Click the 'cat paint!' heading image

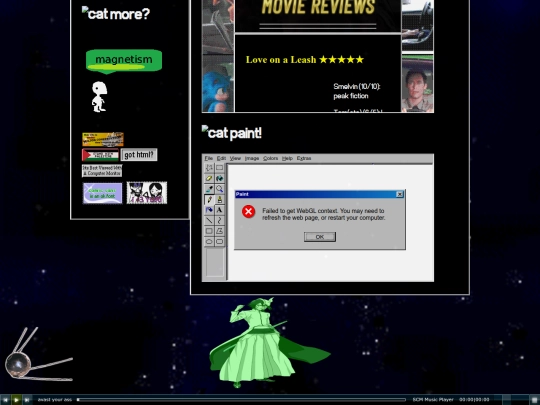click(231, 133)
